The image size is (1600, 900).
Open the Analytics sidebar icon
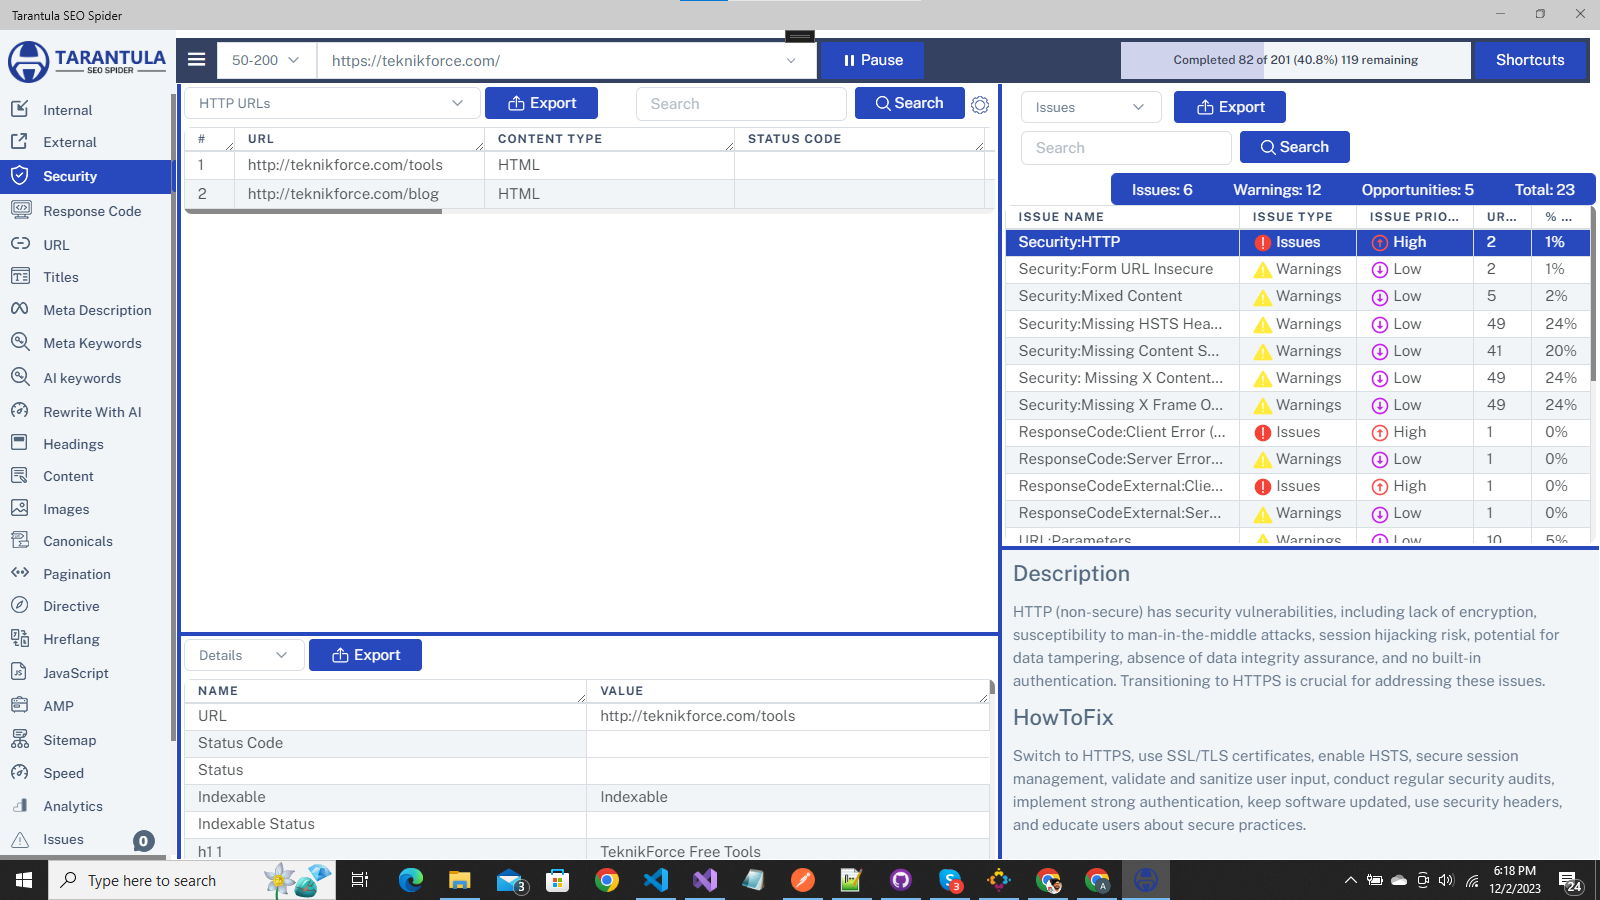pyautogui.click(x=19, y=805)
